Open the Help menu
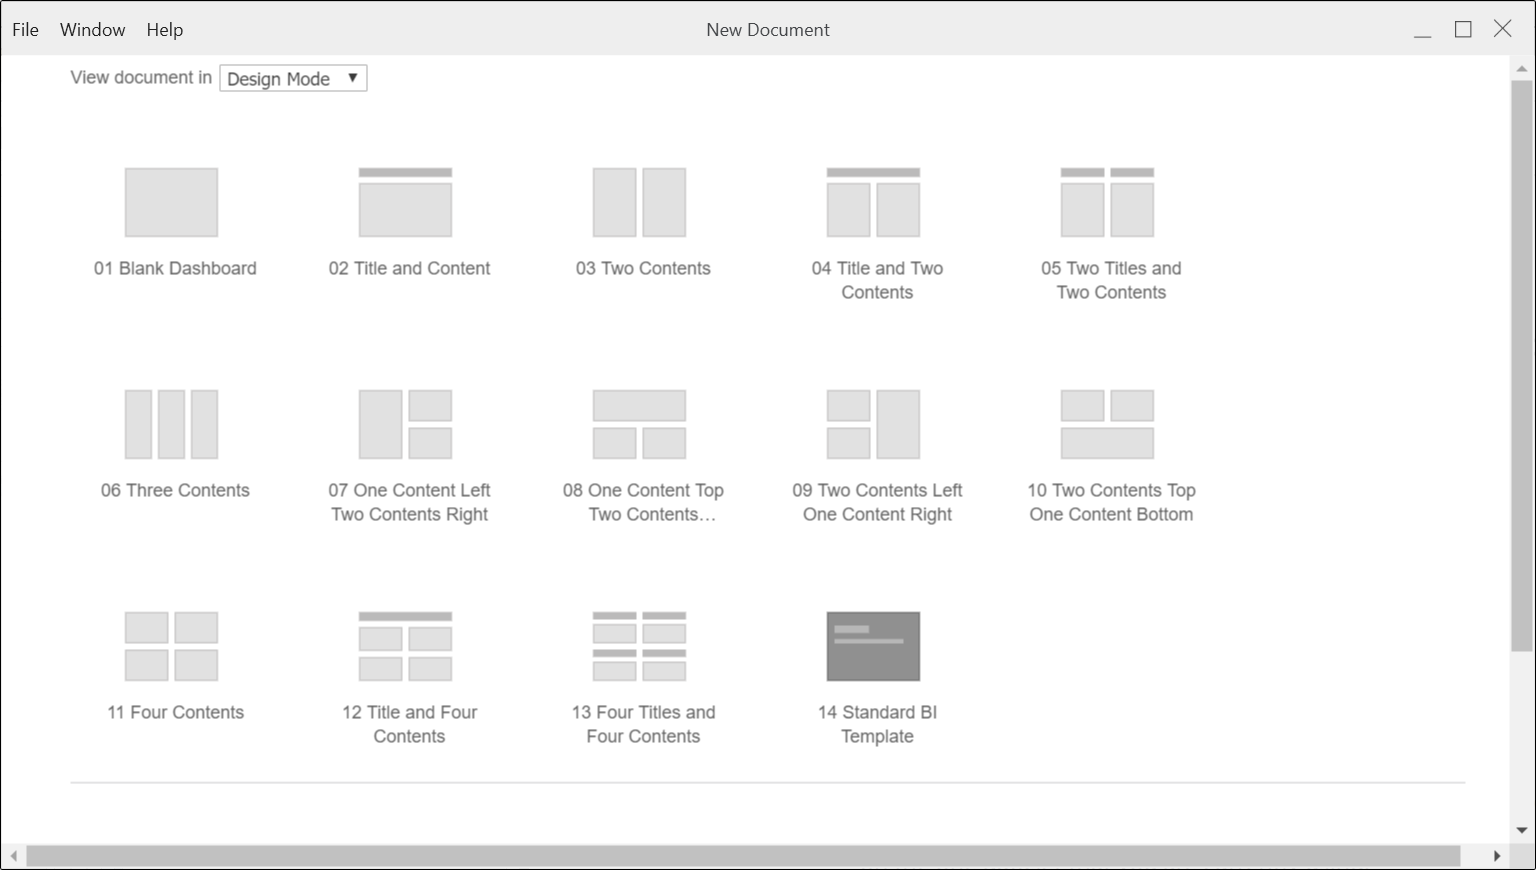 coord(164,30)
